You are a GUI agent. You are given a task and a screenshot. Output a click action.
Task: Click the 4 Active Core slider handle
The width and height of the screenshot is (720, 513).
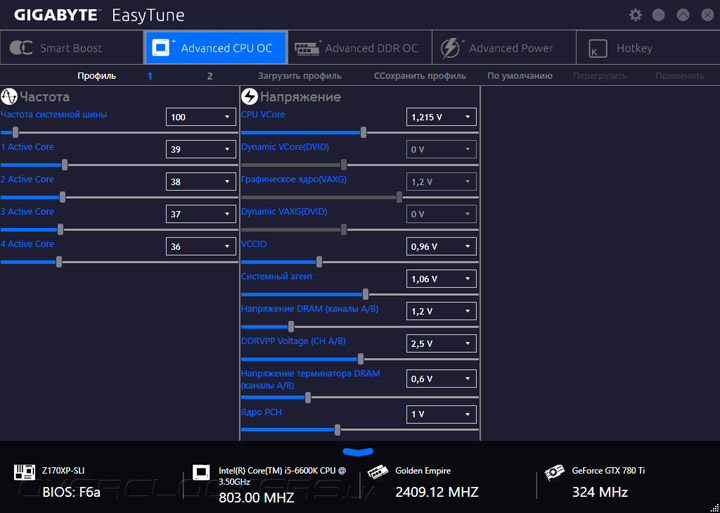coord(59,262)
